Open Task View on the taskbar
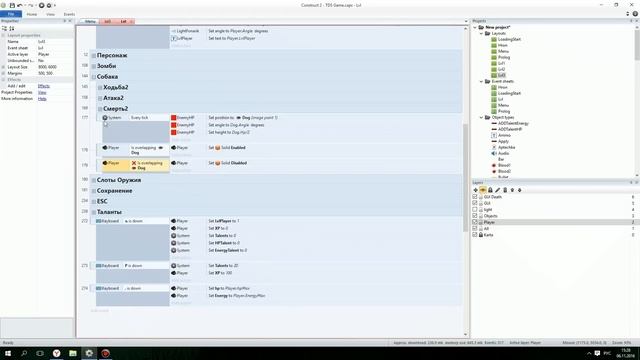 (x=40, y=353)
